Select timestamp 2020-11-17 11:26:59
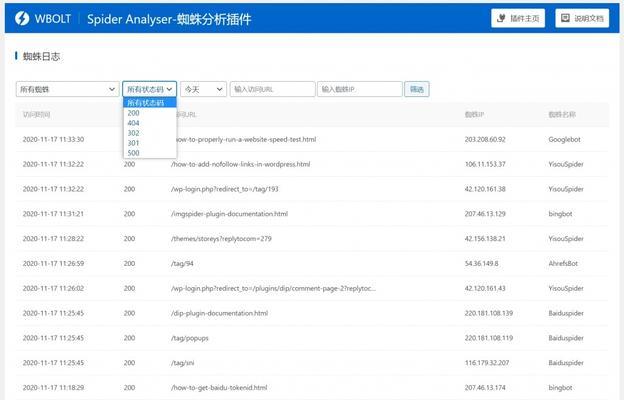 53,263
